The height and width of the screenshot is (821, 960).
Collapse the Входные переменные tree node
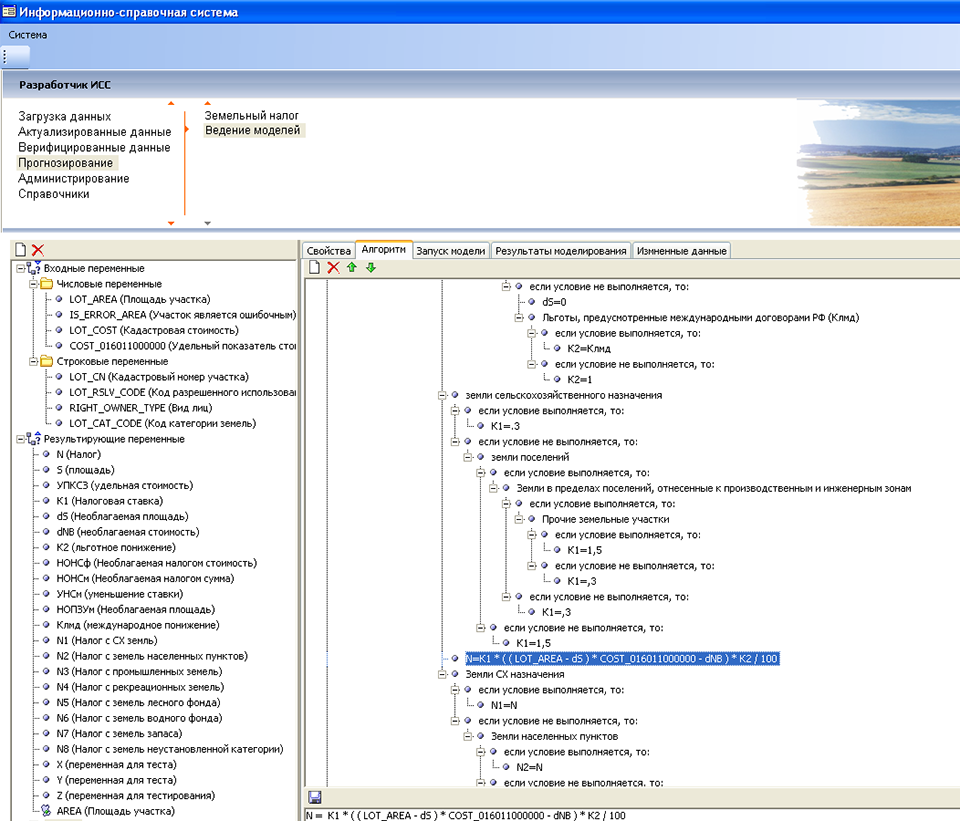coord(21,269)
